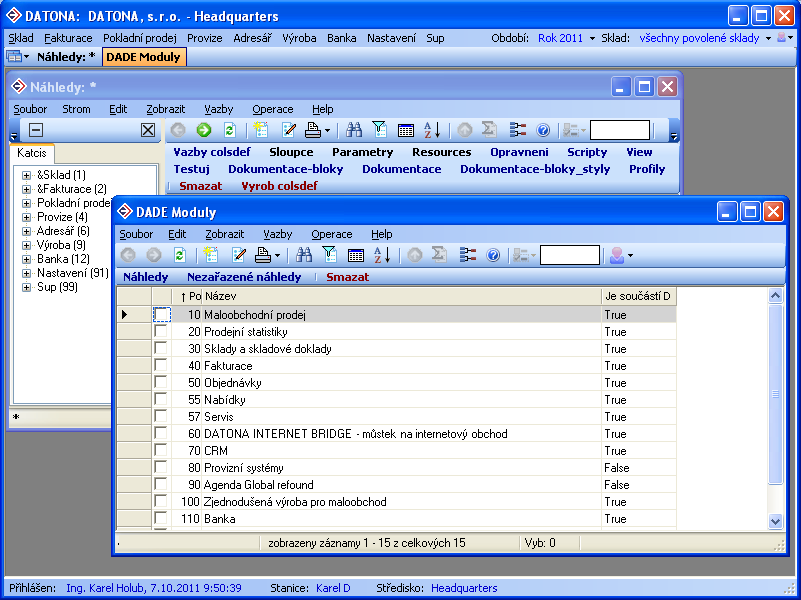Image resolution: width=801 pixels, height=600 pixels.
Task: Click the printer icon in Náhledy toolbar
Action: (313, 130)
